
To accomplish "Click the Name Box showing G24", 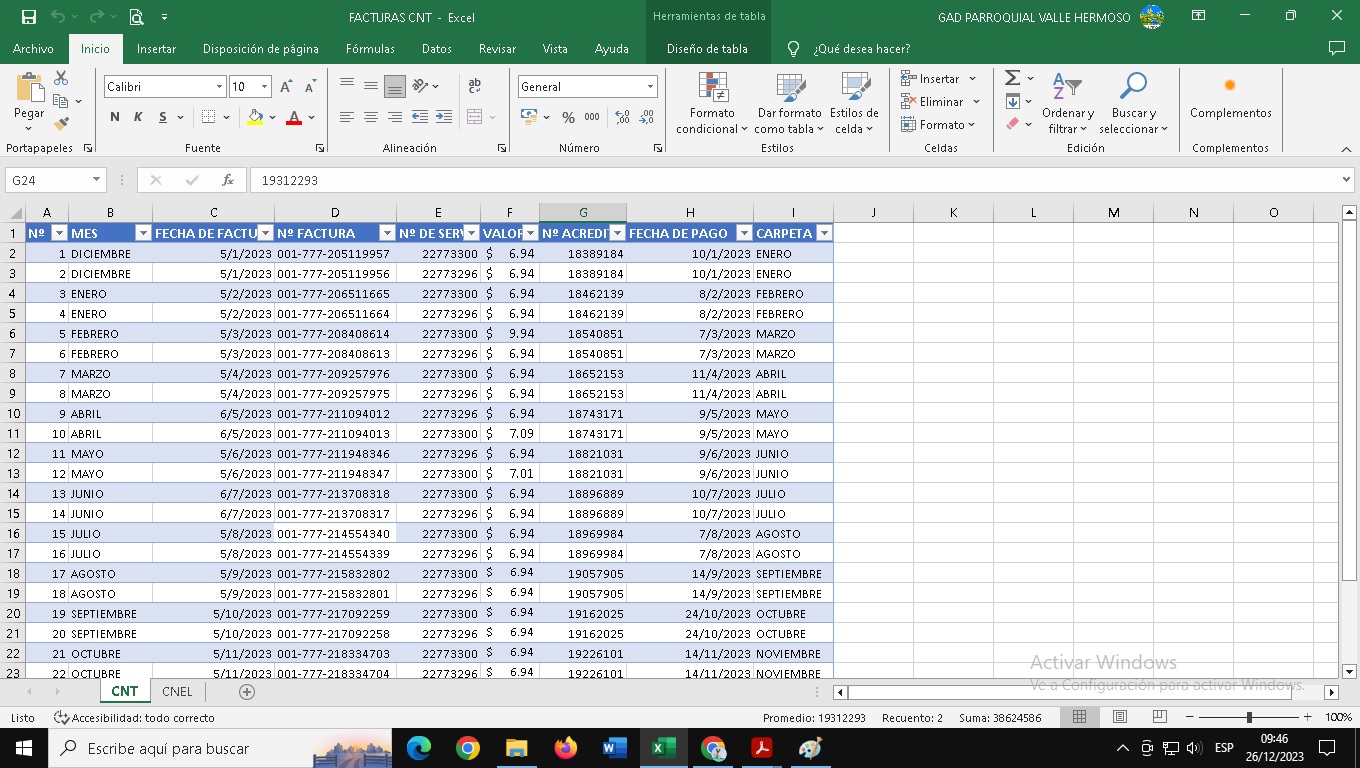I will [x=48, y=180].
